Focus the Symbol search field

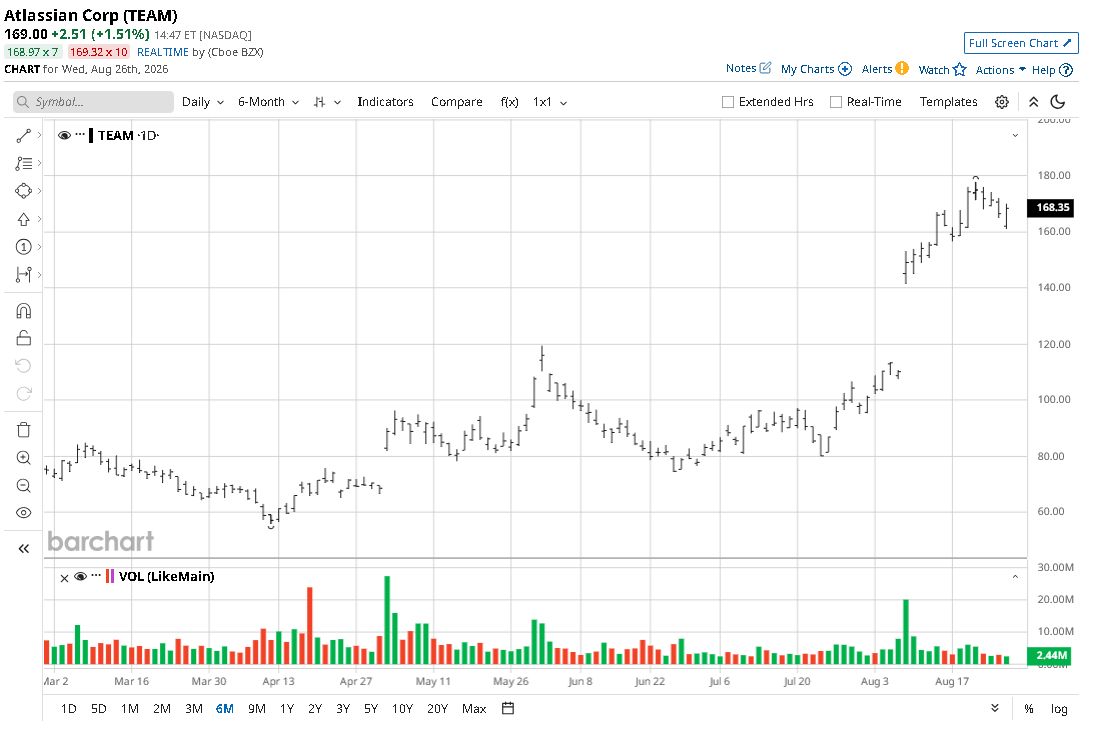[x=93, y=102]
